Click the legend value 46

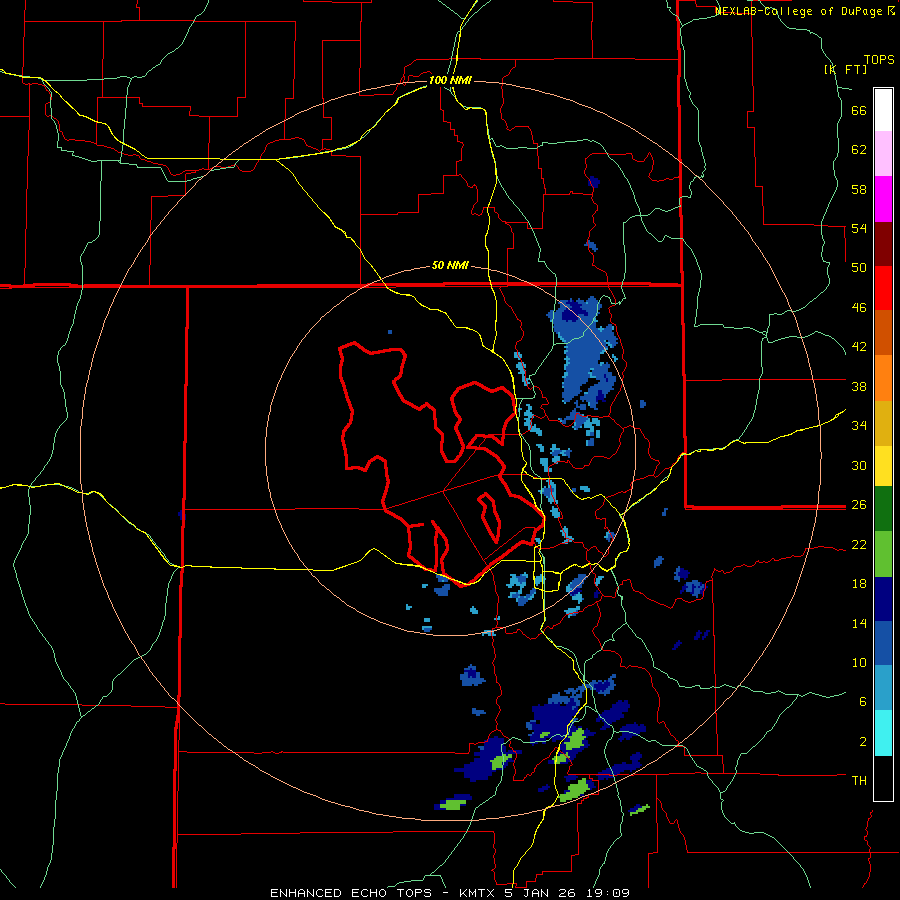tap(859, 308)
